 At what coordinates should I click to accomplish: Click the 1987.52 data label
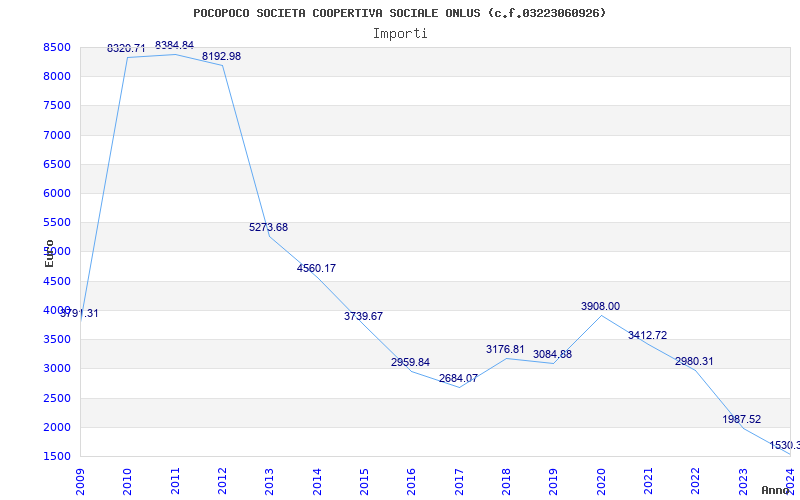pos(742,419)
